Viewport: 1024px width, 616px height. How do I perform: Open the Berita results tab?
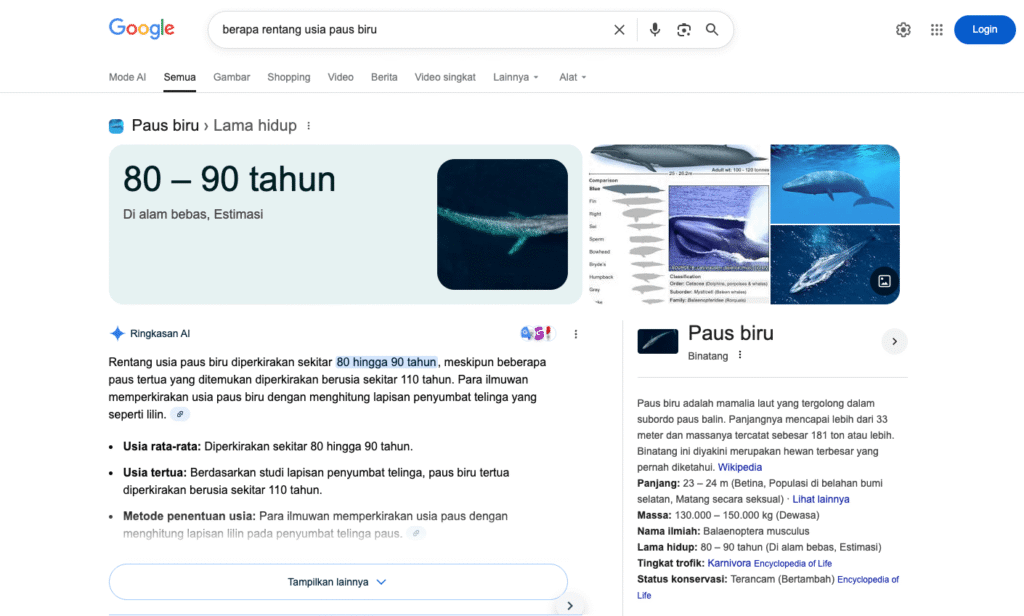pyautogui.click(x=384, y=76)
